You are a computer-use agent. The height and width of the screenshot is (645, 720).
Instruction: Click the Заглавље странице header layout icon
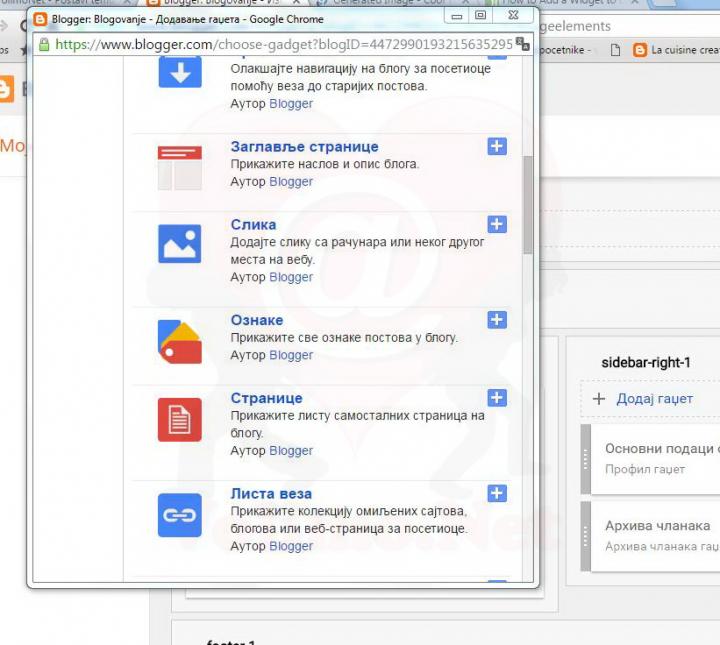[180, 167]
